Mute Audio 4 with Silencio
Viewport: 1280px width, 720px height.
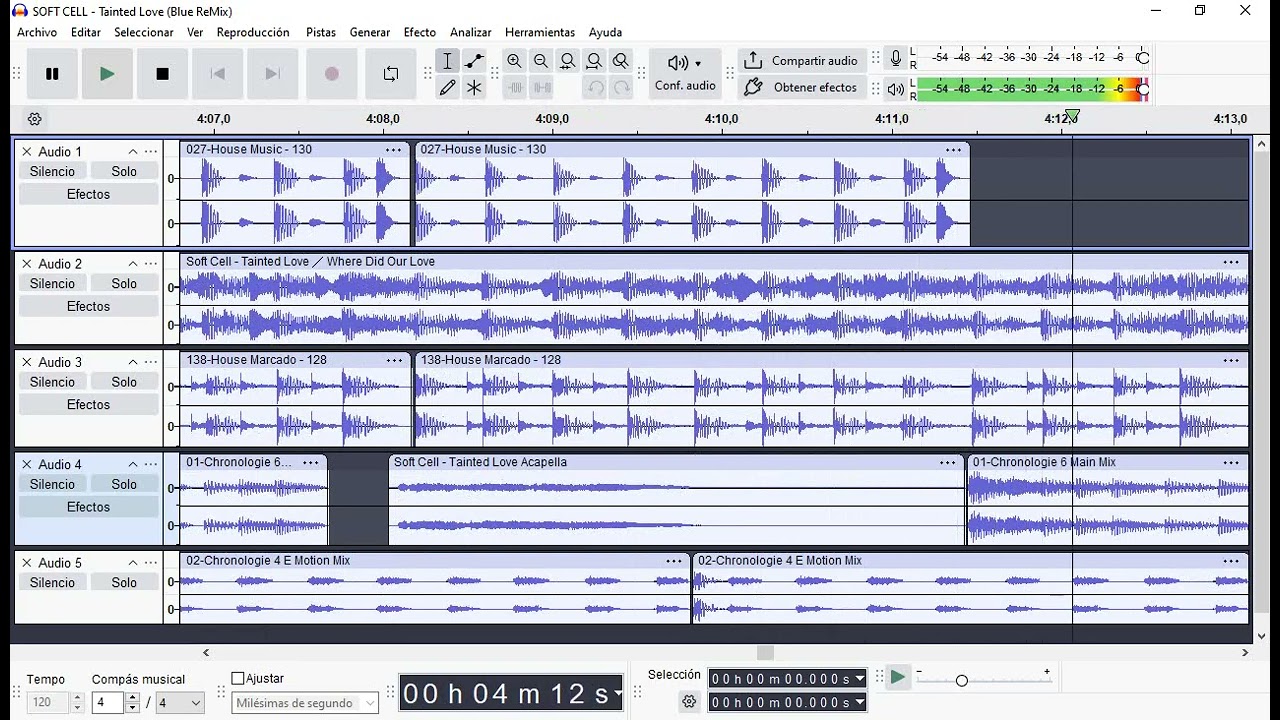[52, 484]
